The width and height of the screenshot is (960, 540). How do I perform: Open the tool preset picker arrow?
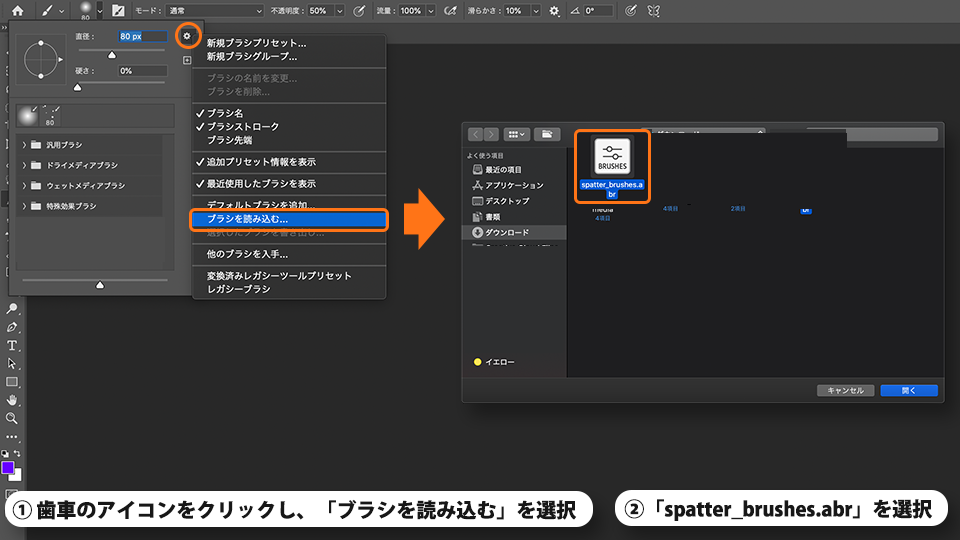point(61,11)
